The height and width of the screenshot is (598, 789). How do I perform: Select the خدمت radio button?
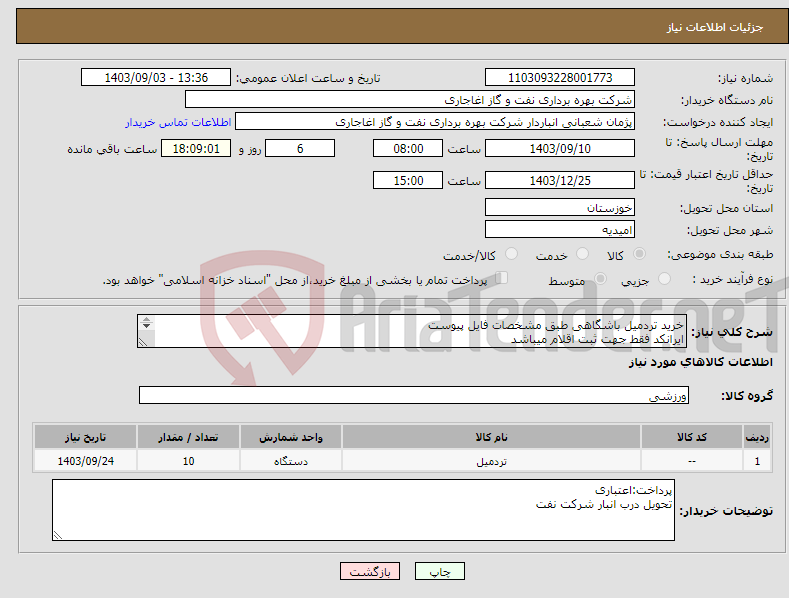point(582,254)
